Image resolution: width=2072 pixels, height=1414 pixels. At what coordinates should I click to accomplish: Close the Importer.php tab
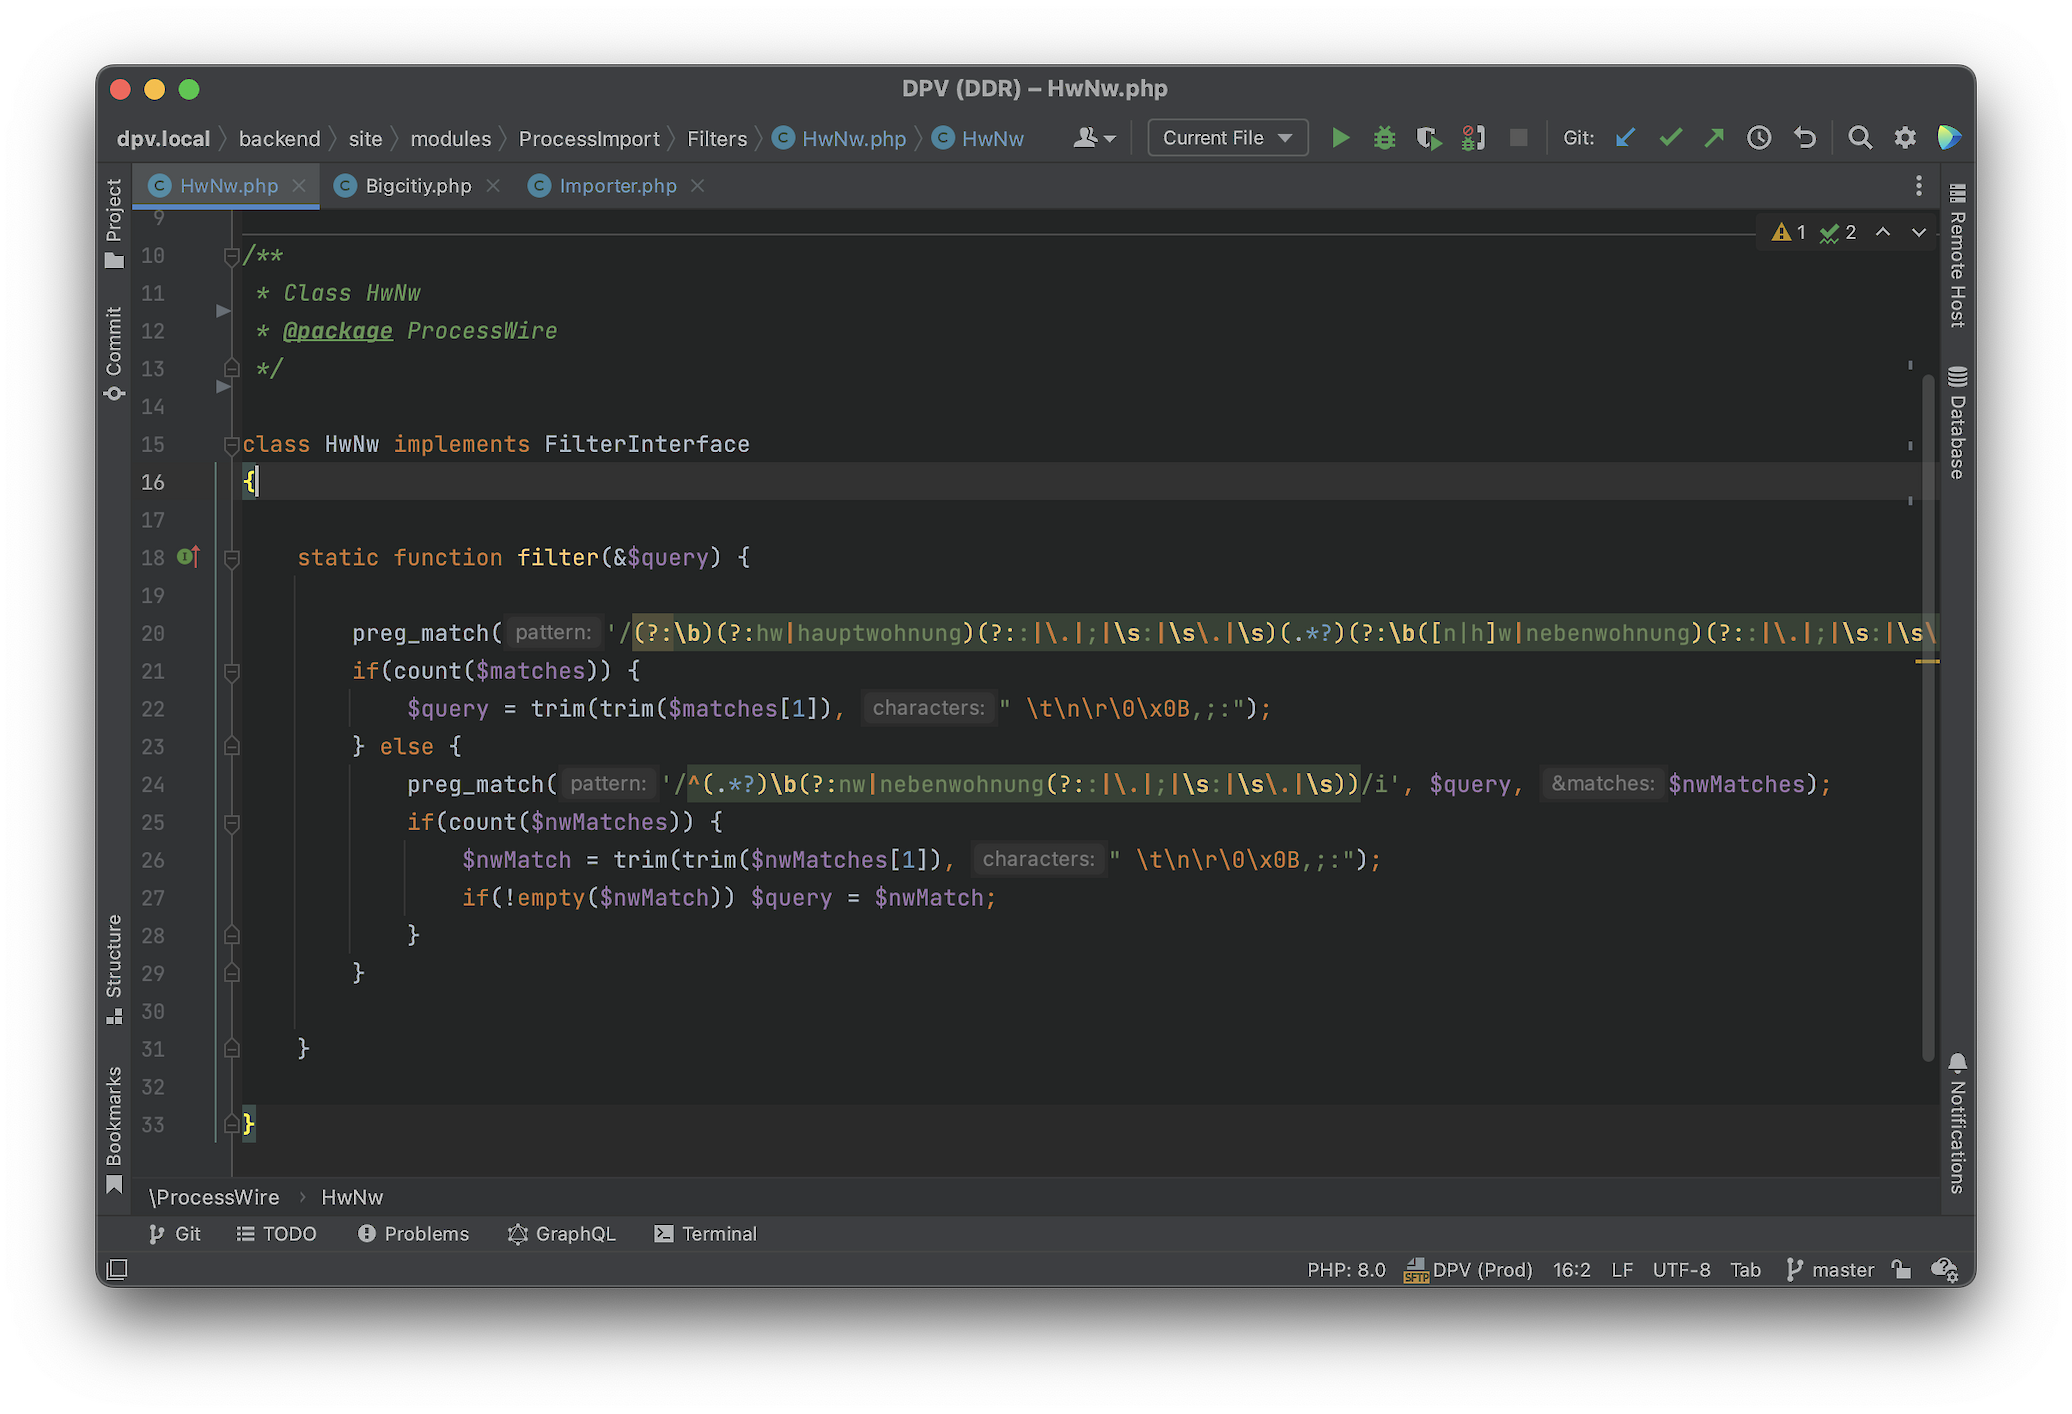point(698,186)
